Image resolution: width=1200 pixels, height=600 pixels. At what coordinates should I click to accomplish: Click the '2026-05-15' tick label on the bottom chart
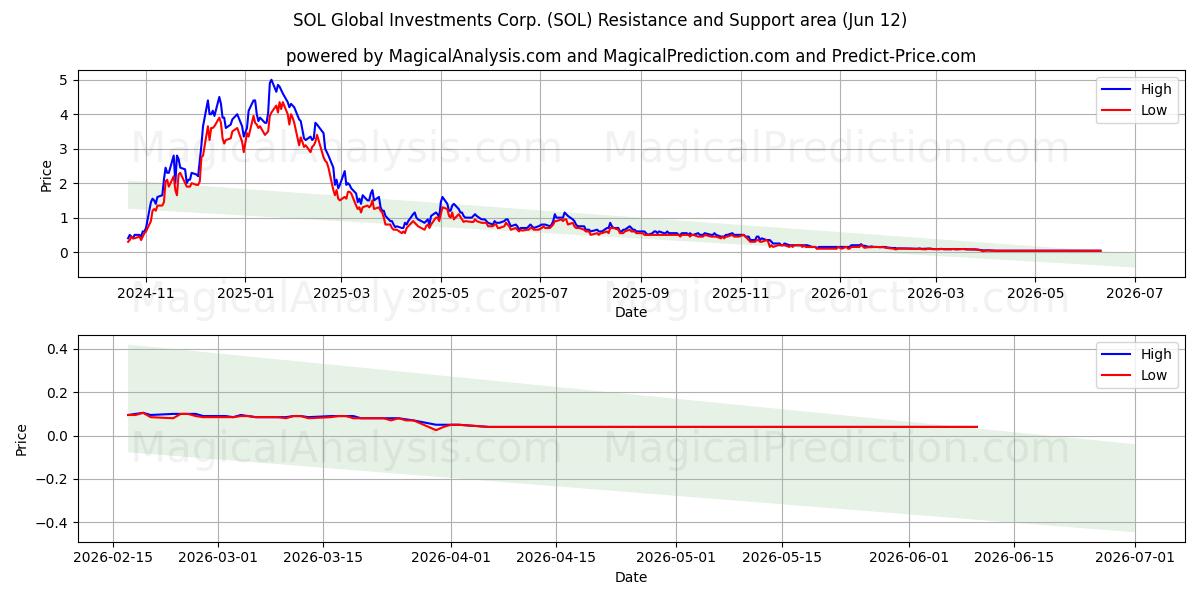click(x=781, y=558)
